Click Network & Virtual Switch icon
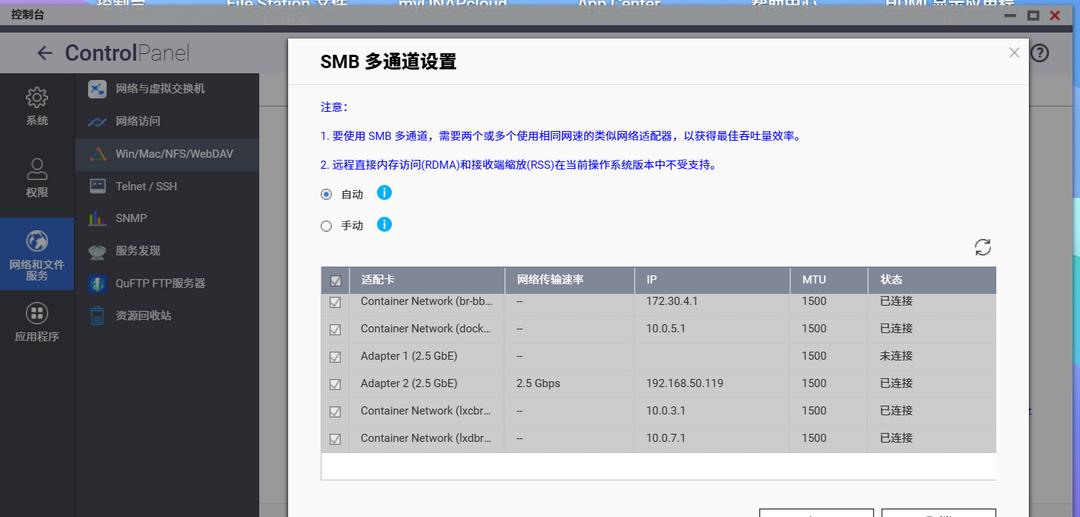The width and height of the screenshot is (1080, 517). [97, 89]
